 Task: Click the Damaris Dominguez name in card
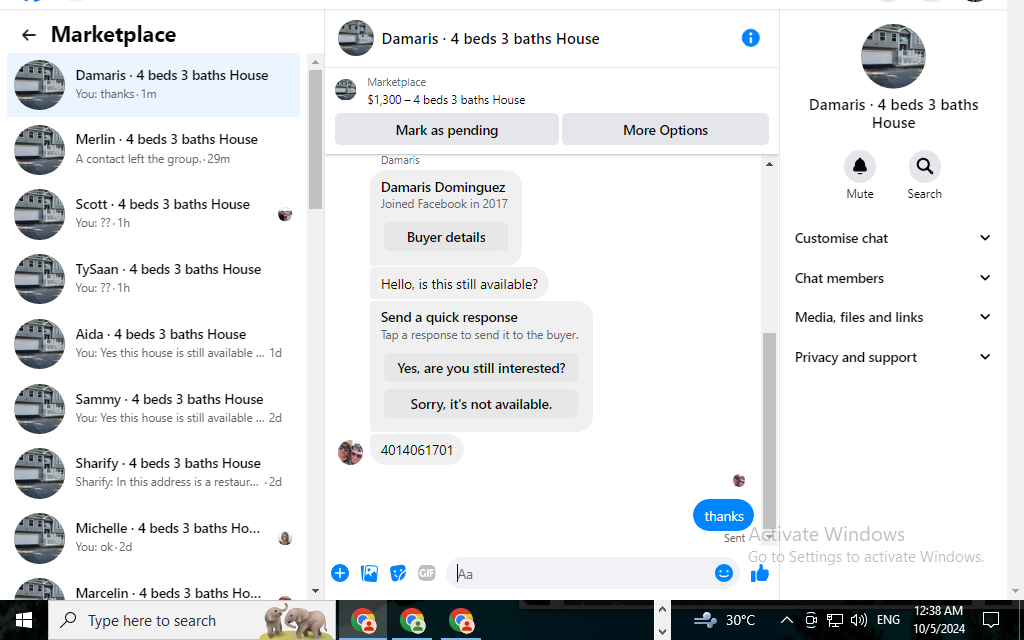pyautogui.click(x=443, y=187)
